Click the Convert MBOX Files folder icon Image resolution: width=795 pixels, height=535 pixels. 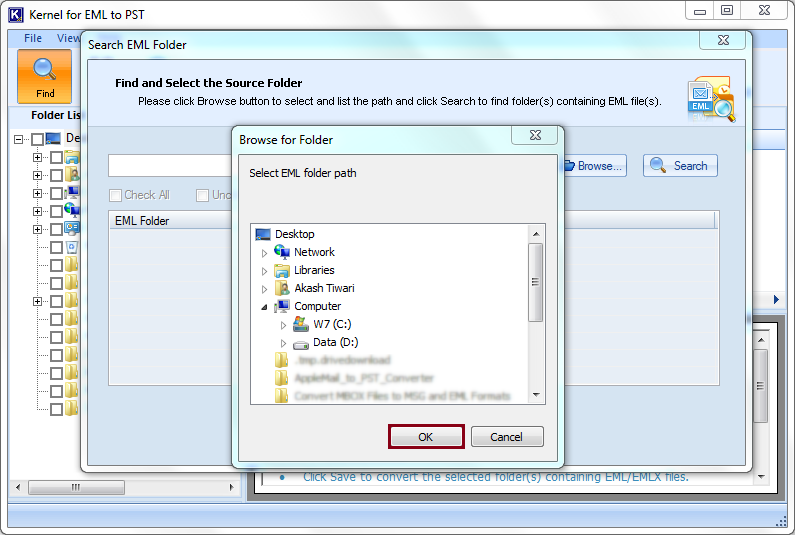(281, 396)
